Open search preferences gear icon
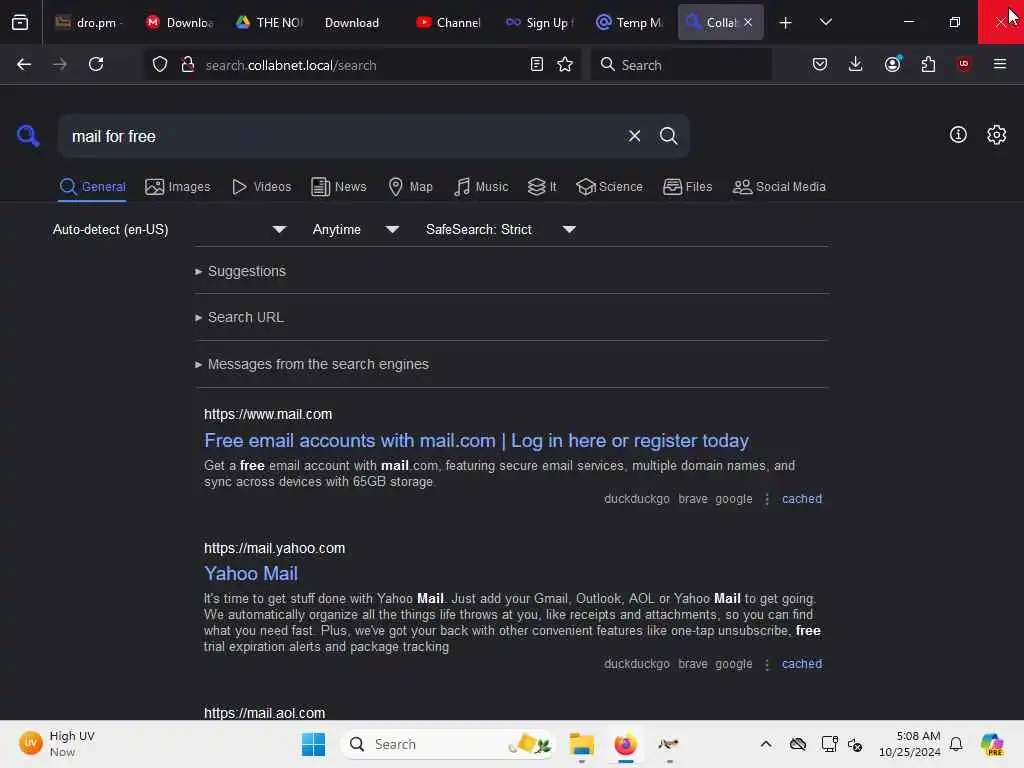 tap(997, 135)
